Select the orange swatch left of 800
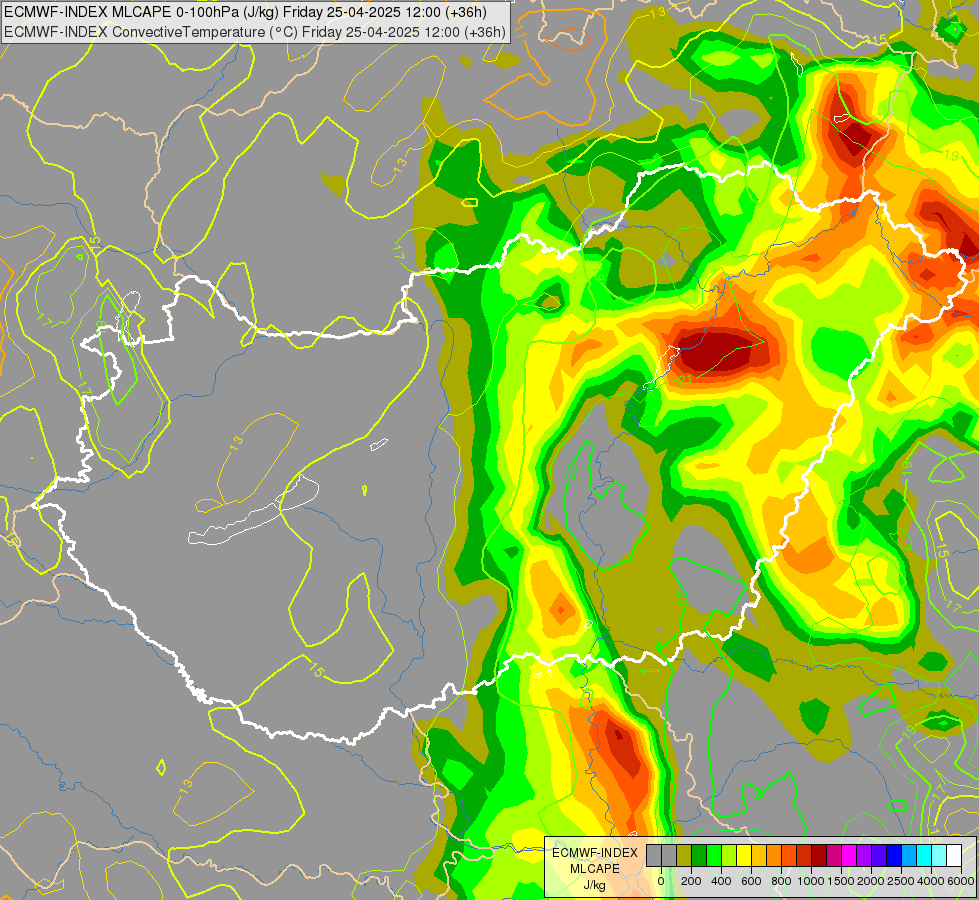The image size is (979, 900). coord(774,856)
